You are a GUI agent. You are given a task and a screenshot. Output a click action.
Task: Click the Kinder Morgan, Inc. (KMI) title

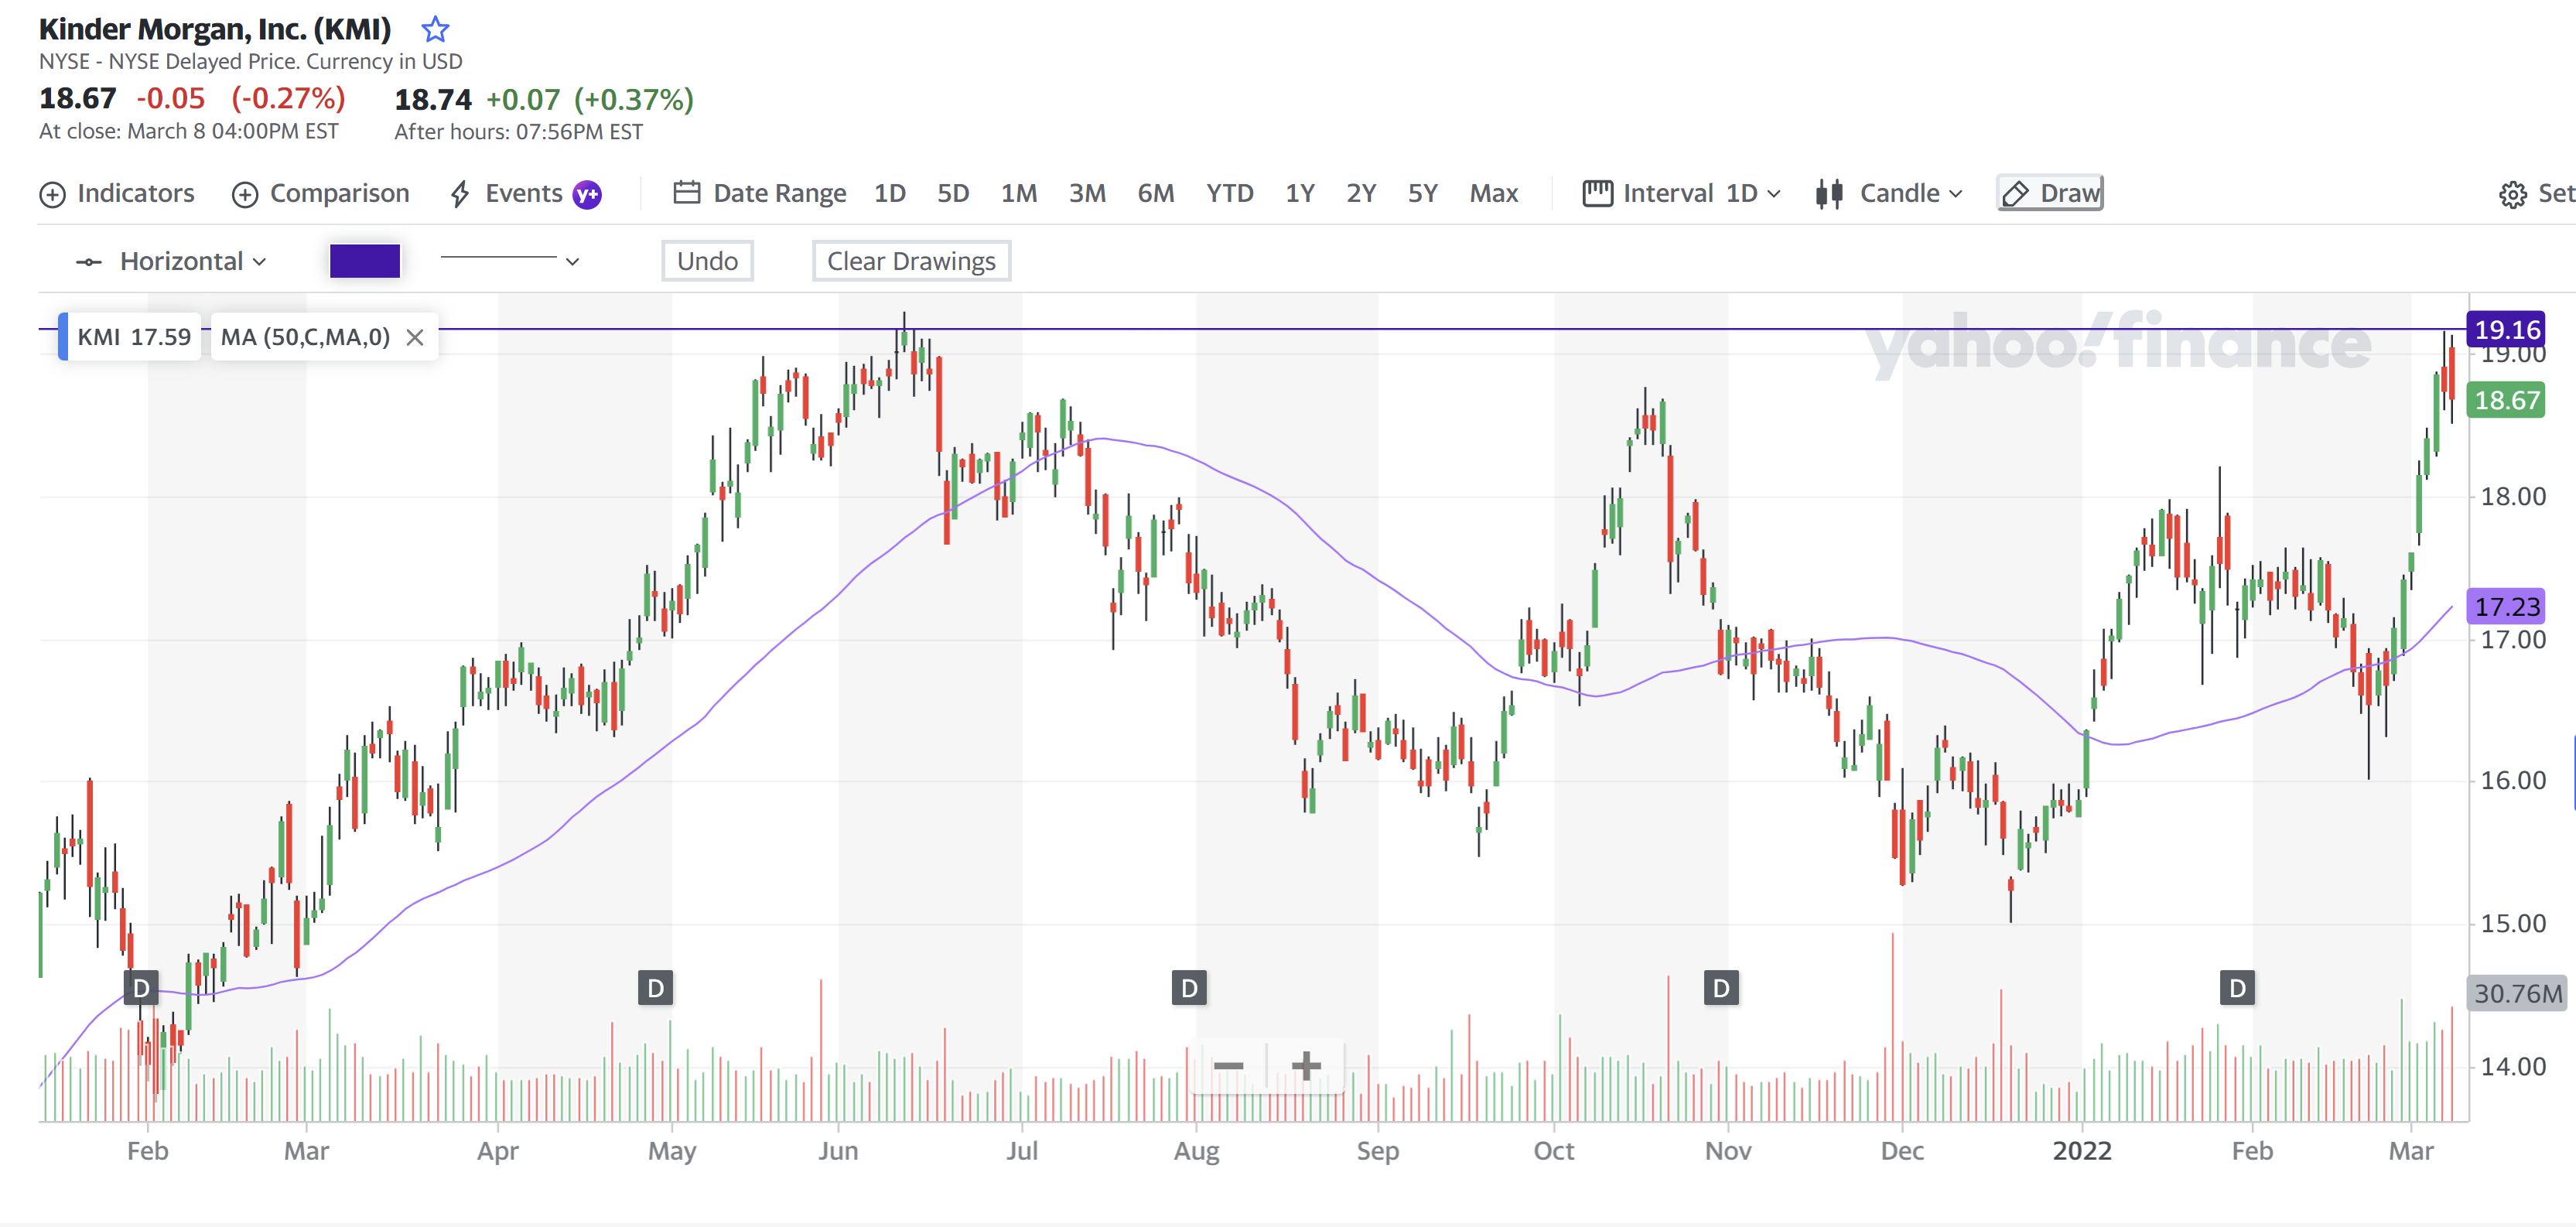coord(215,29)
